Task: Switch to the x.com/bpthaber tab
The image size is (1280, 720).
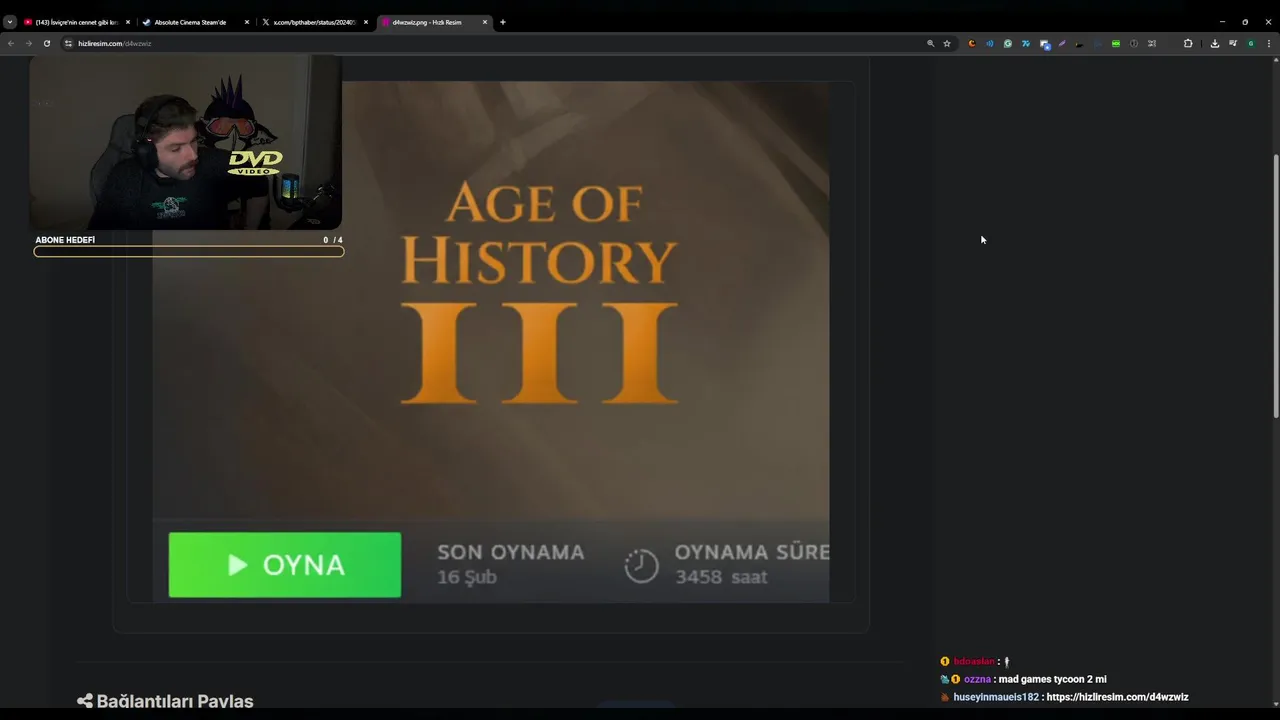Action: 314,22
